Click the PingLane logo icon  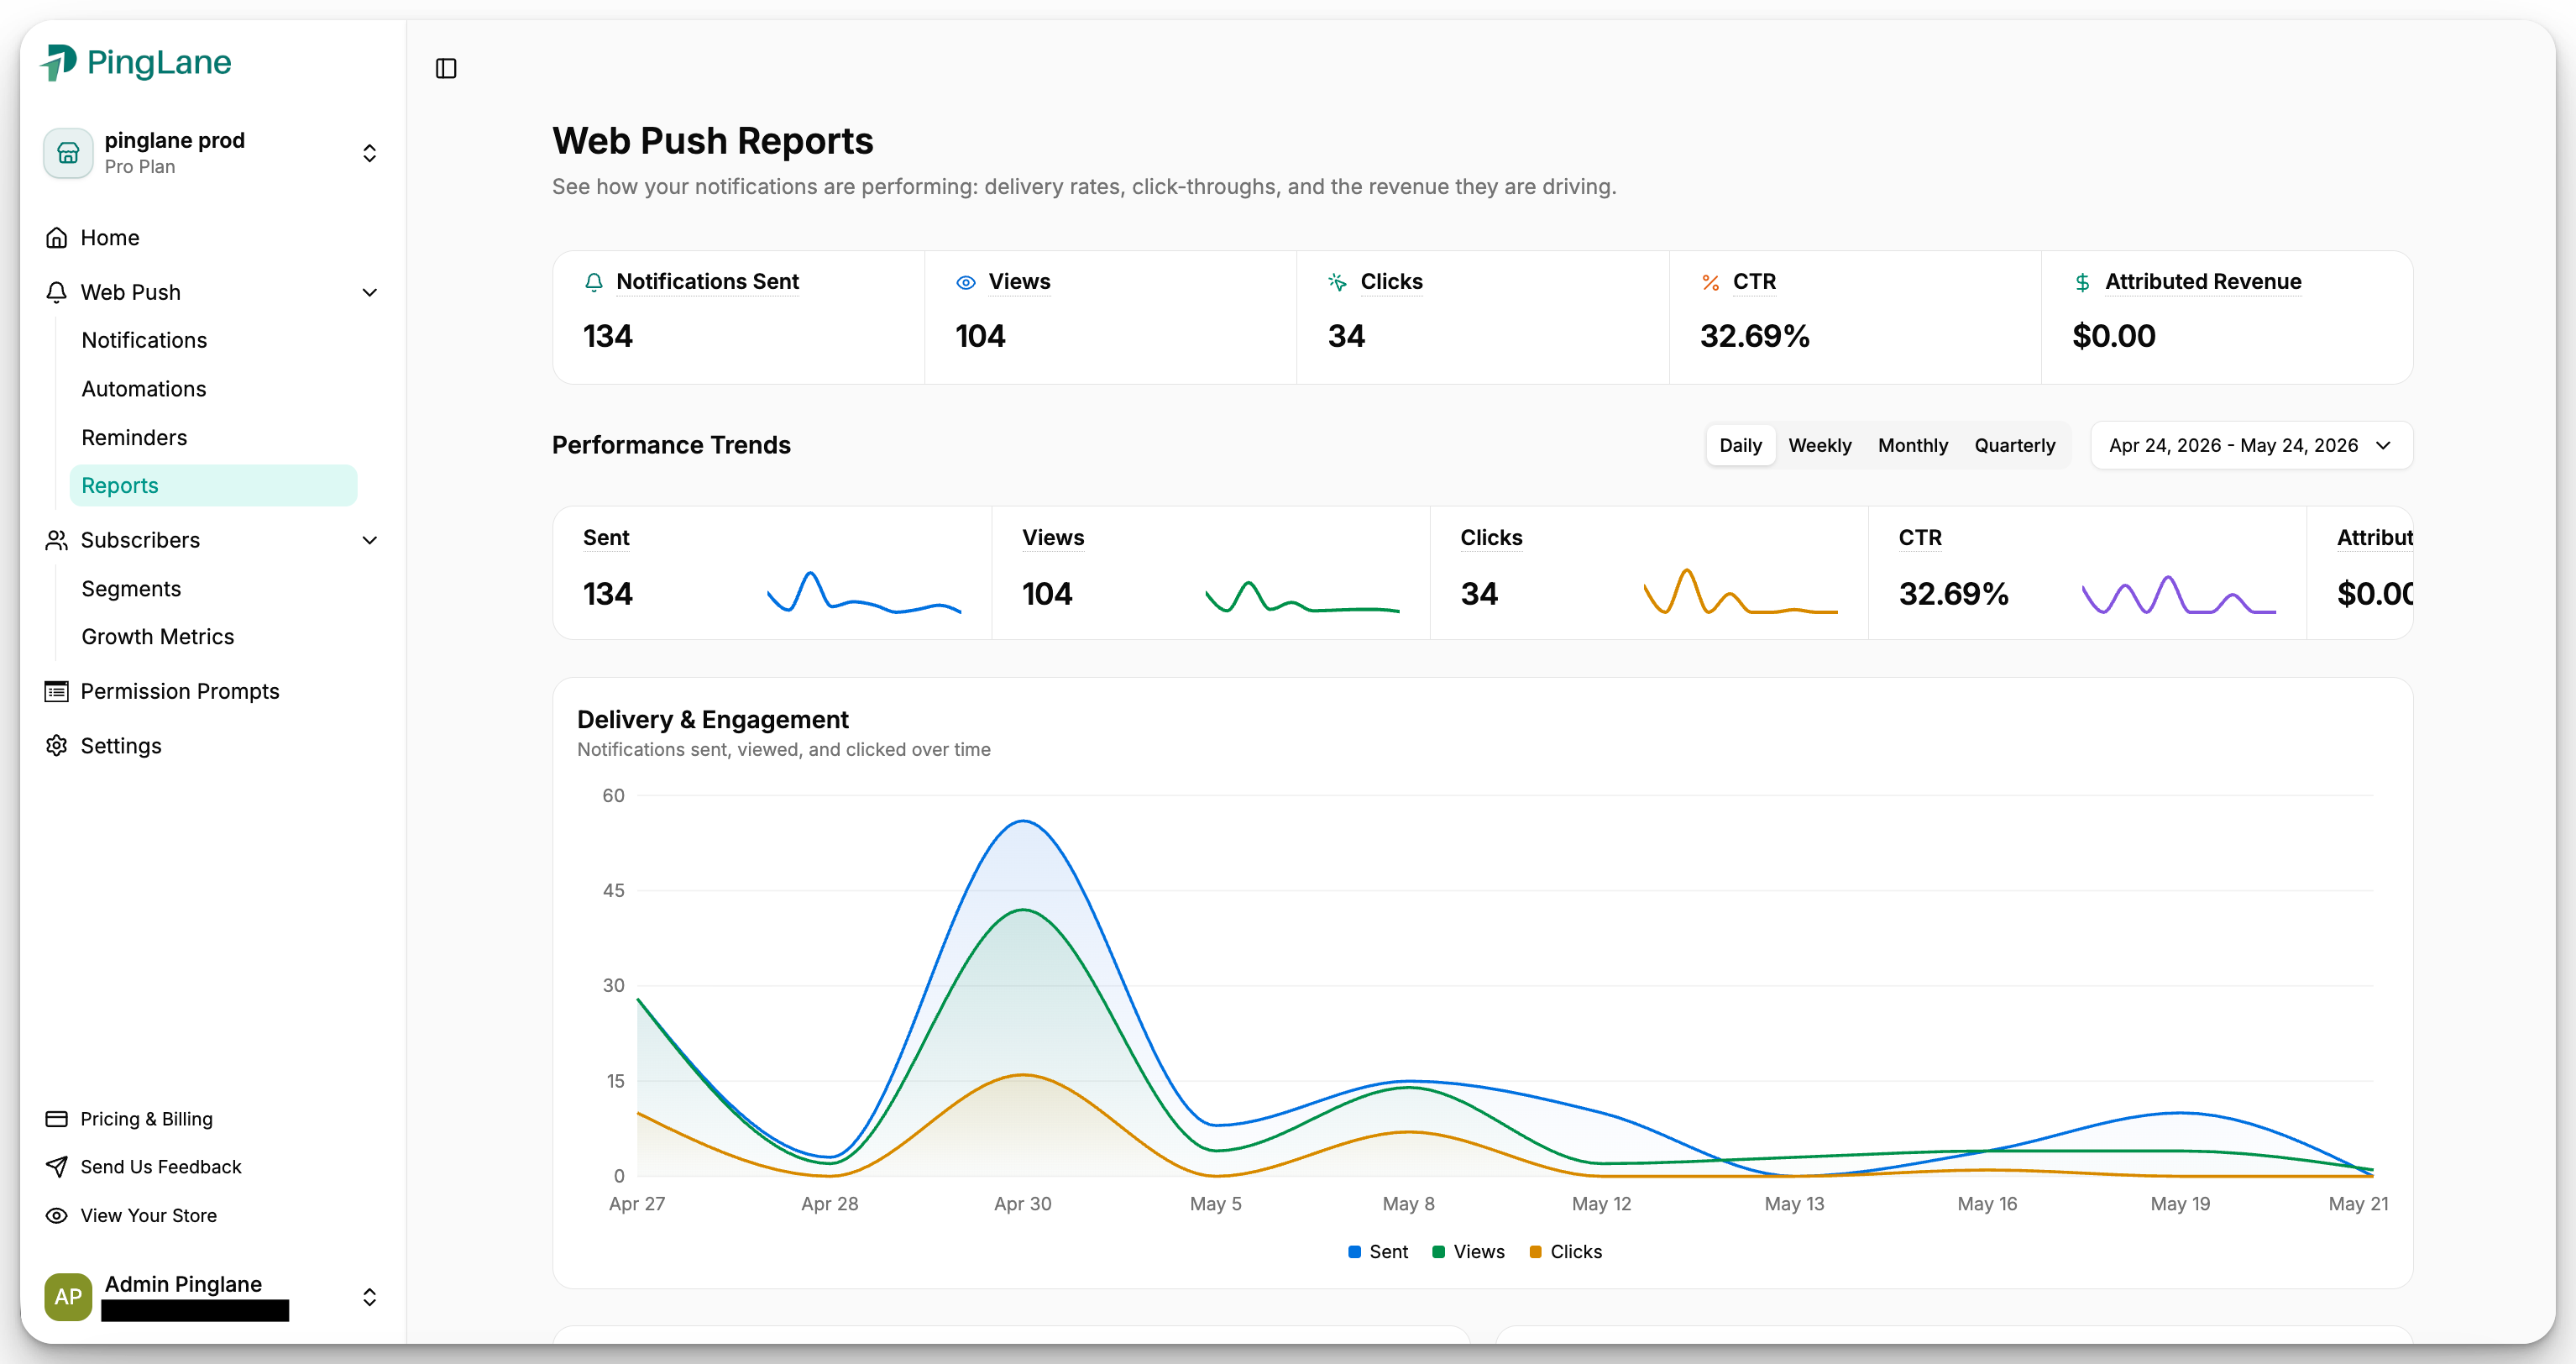pos(58,62)
